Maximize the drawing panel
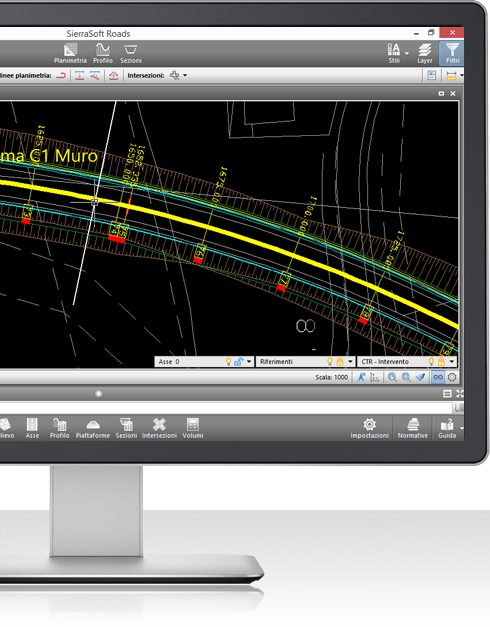The height and width of the screenshot is (627, 490). pos(441,94)
